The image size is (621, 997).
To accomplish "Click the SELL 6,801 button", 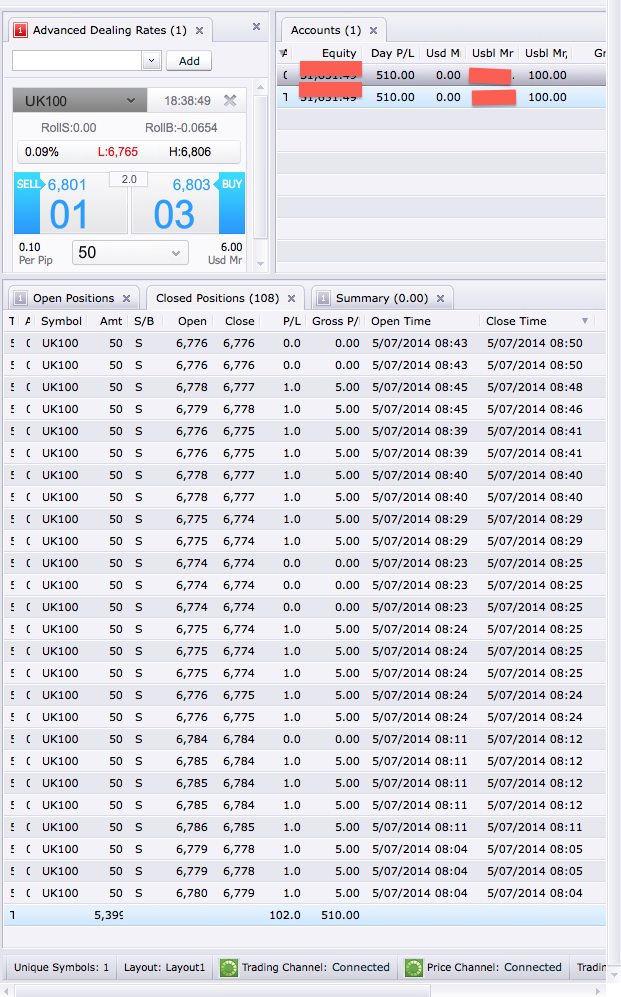I will pos(71,203).
